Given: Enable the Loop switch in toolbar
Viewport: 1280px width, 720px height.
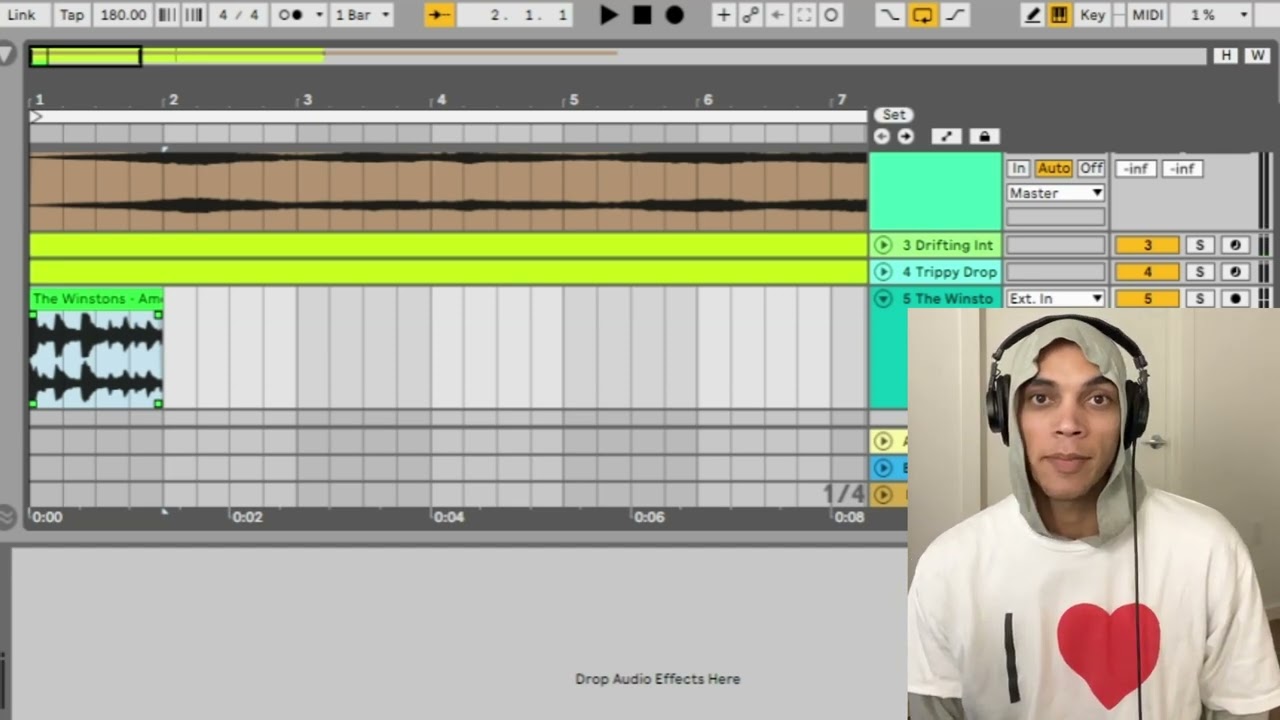Looking at the screenshot, I should tap(922, 15).
